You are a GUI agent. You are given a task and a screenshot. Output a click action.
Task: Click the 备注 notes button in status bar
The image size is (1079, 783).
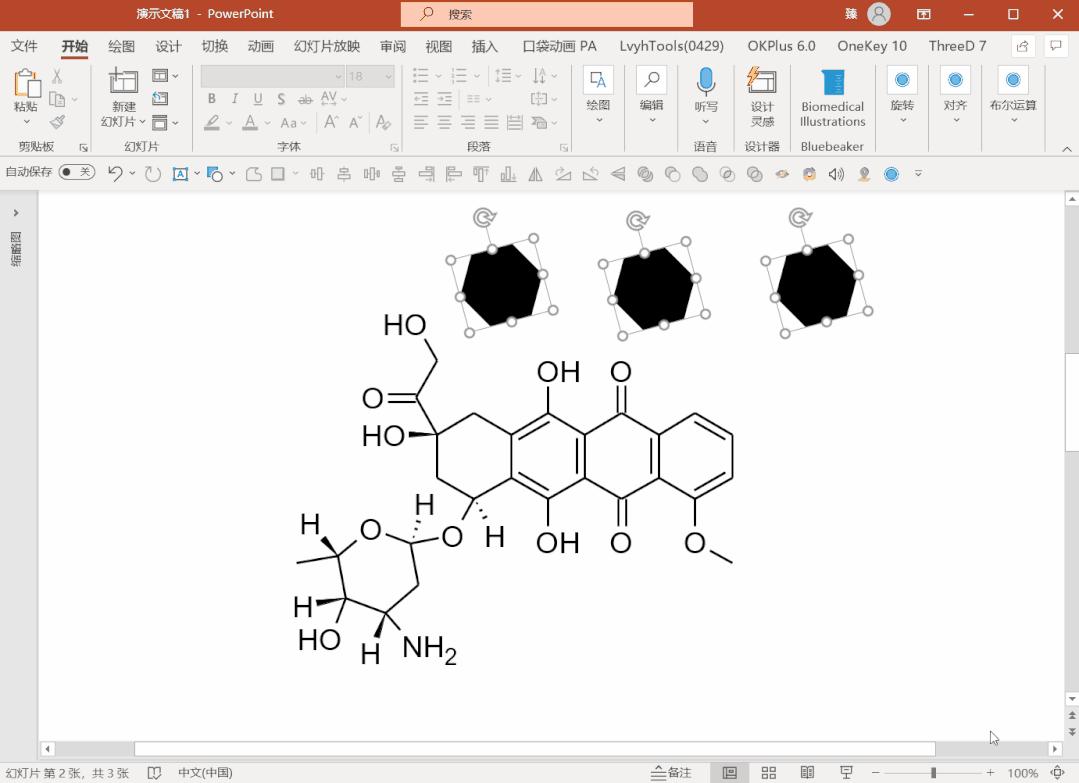pos(671,772)
